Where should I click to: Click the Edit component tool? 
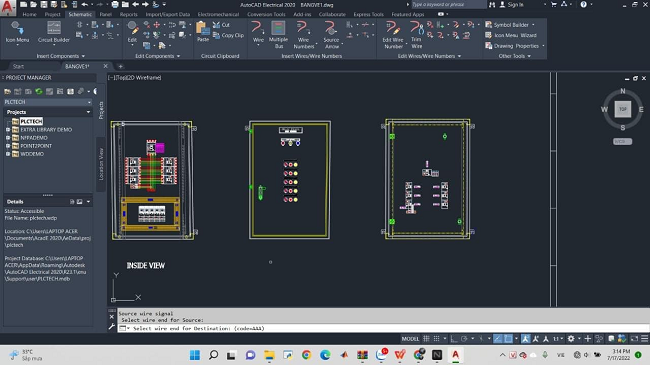132,32
